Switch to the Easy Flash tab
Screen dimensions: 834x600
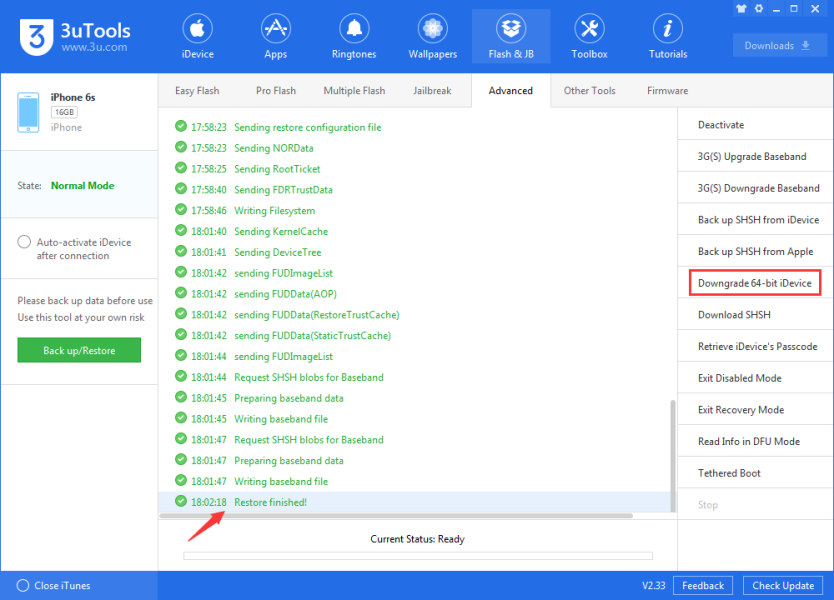197,91
